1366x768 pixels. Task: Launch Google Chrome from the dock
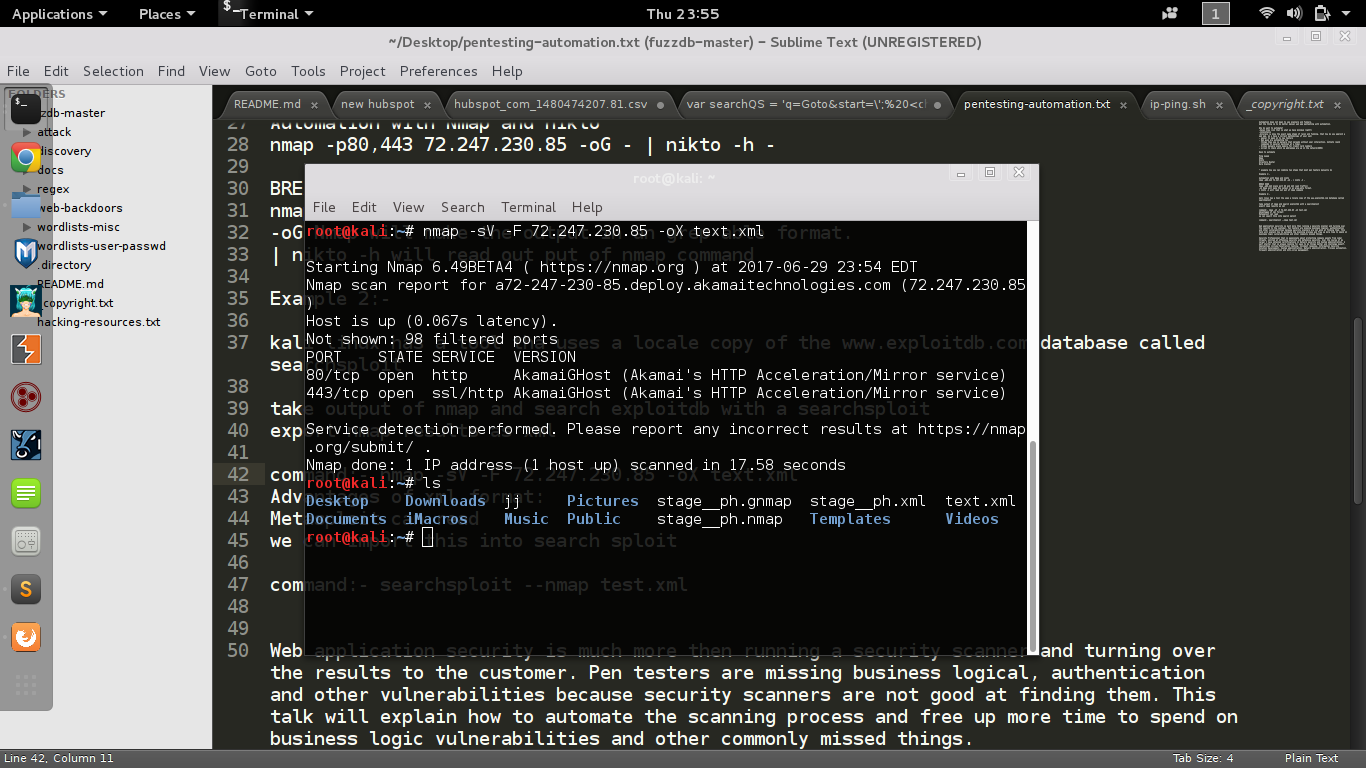[26, 157]
